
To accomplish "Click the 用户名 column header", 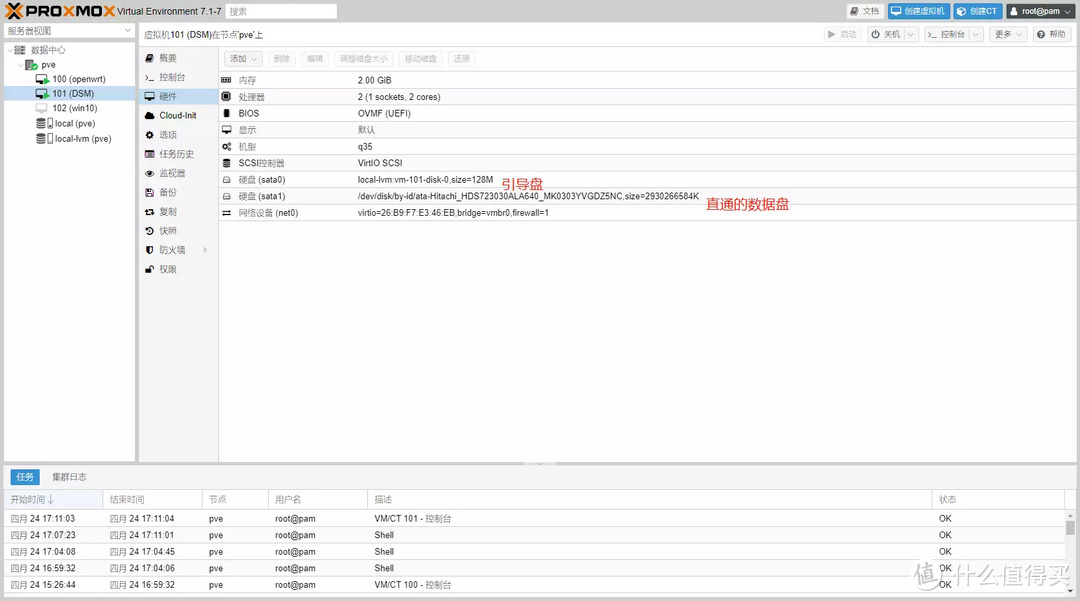I will (318, 499).
